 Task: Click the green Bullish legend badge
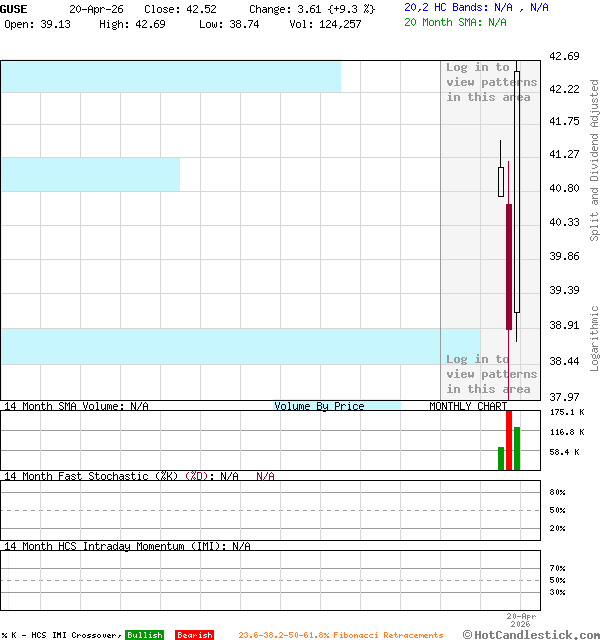point(144,635)
